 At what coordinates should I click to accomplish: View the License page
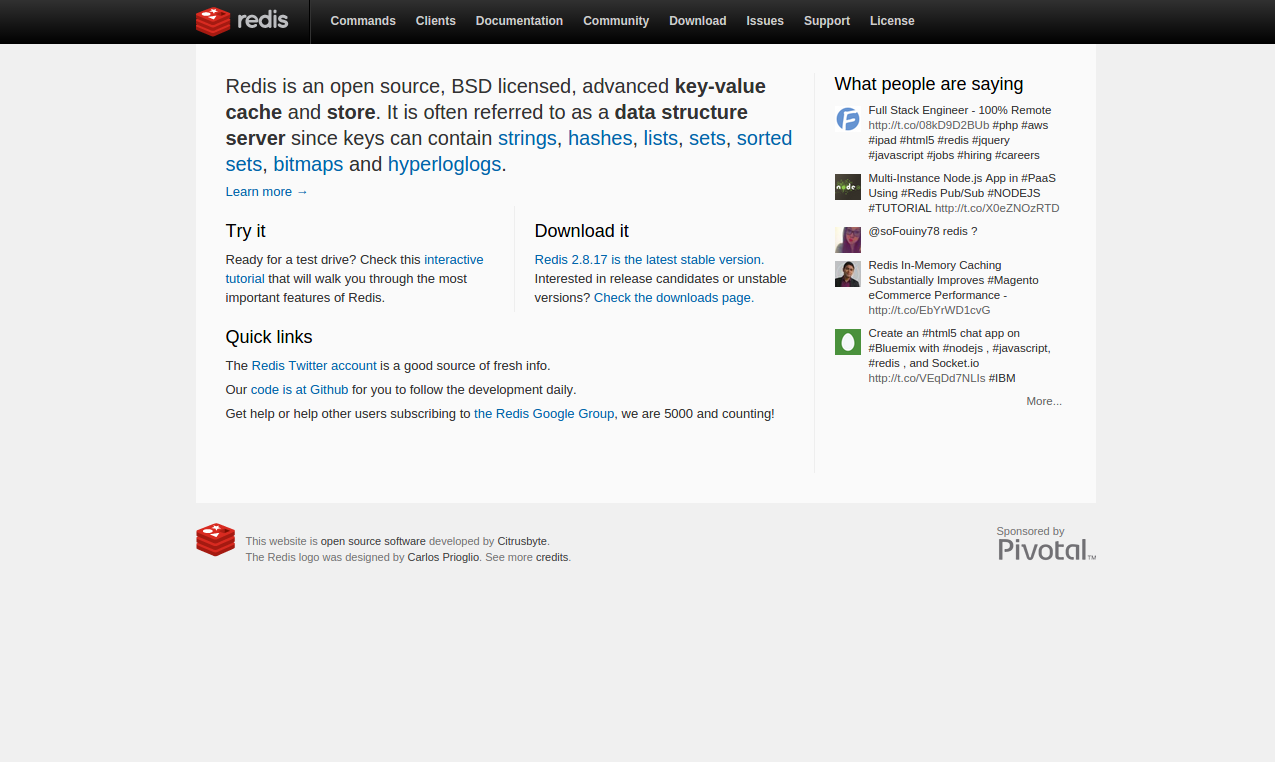coord(892,21)
